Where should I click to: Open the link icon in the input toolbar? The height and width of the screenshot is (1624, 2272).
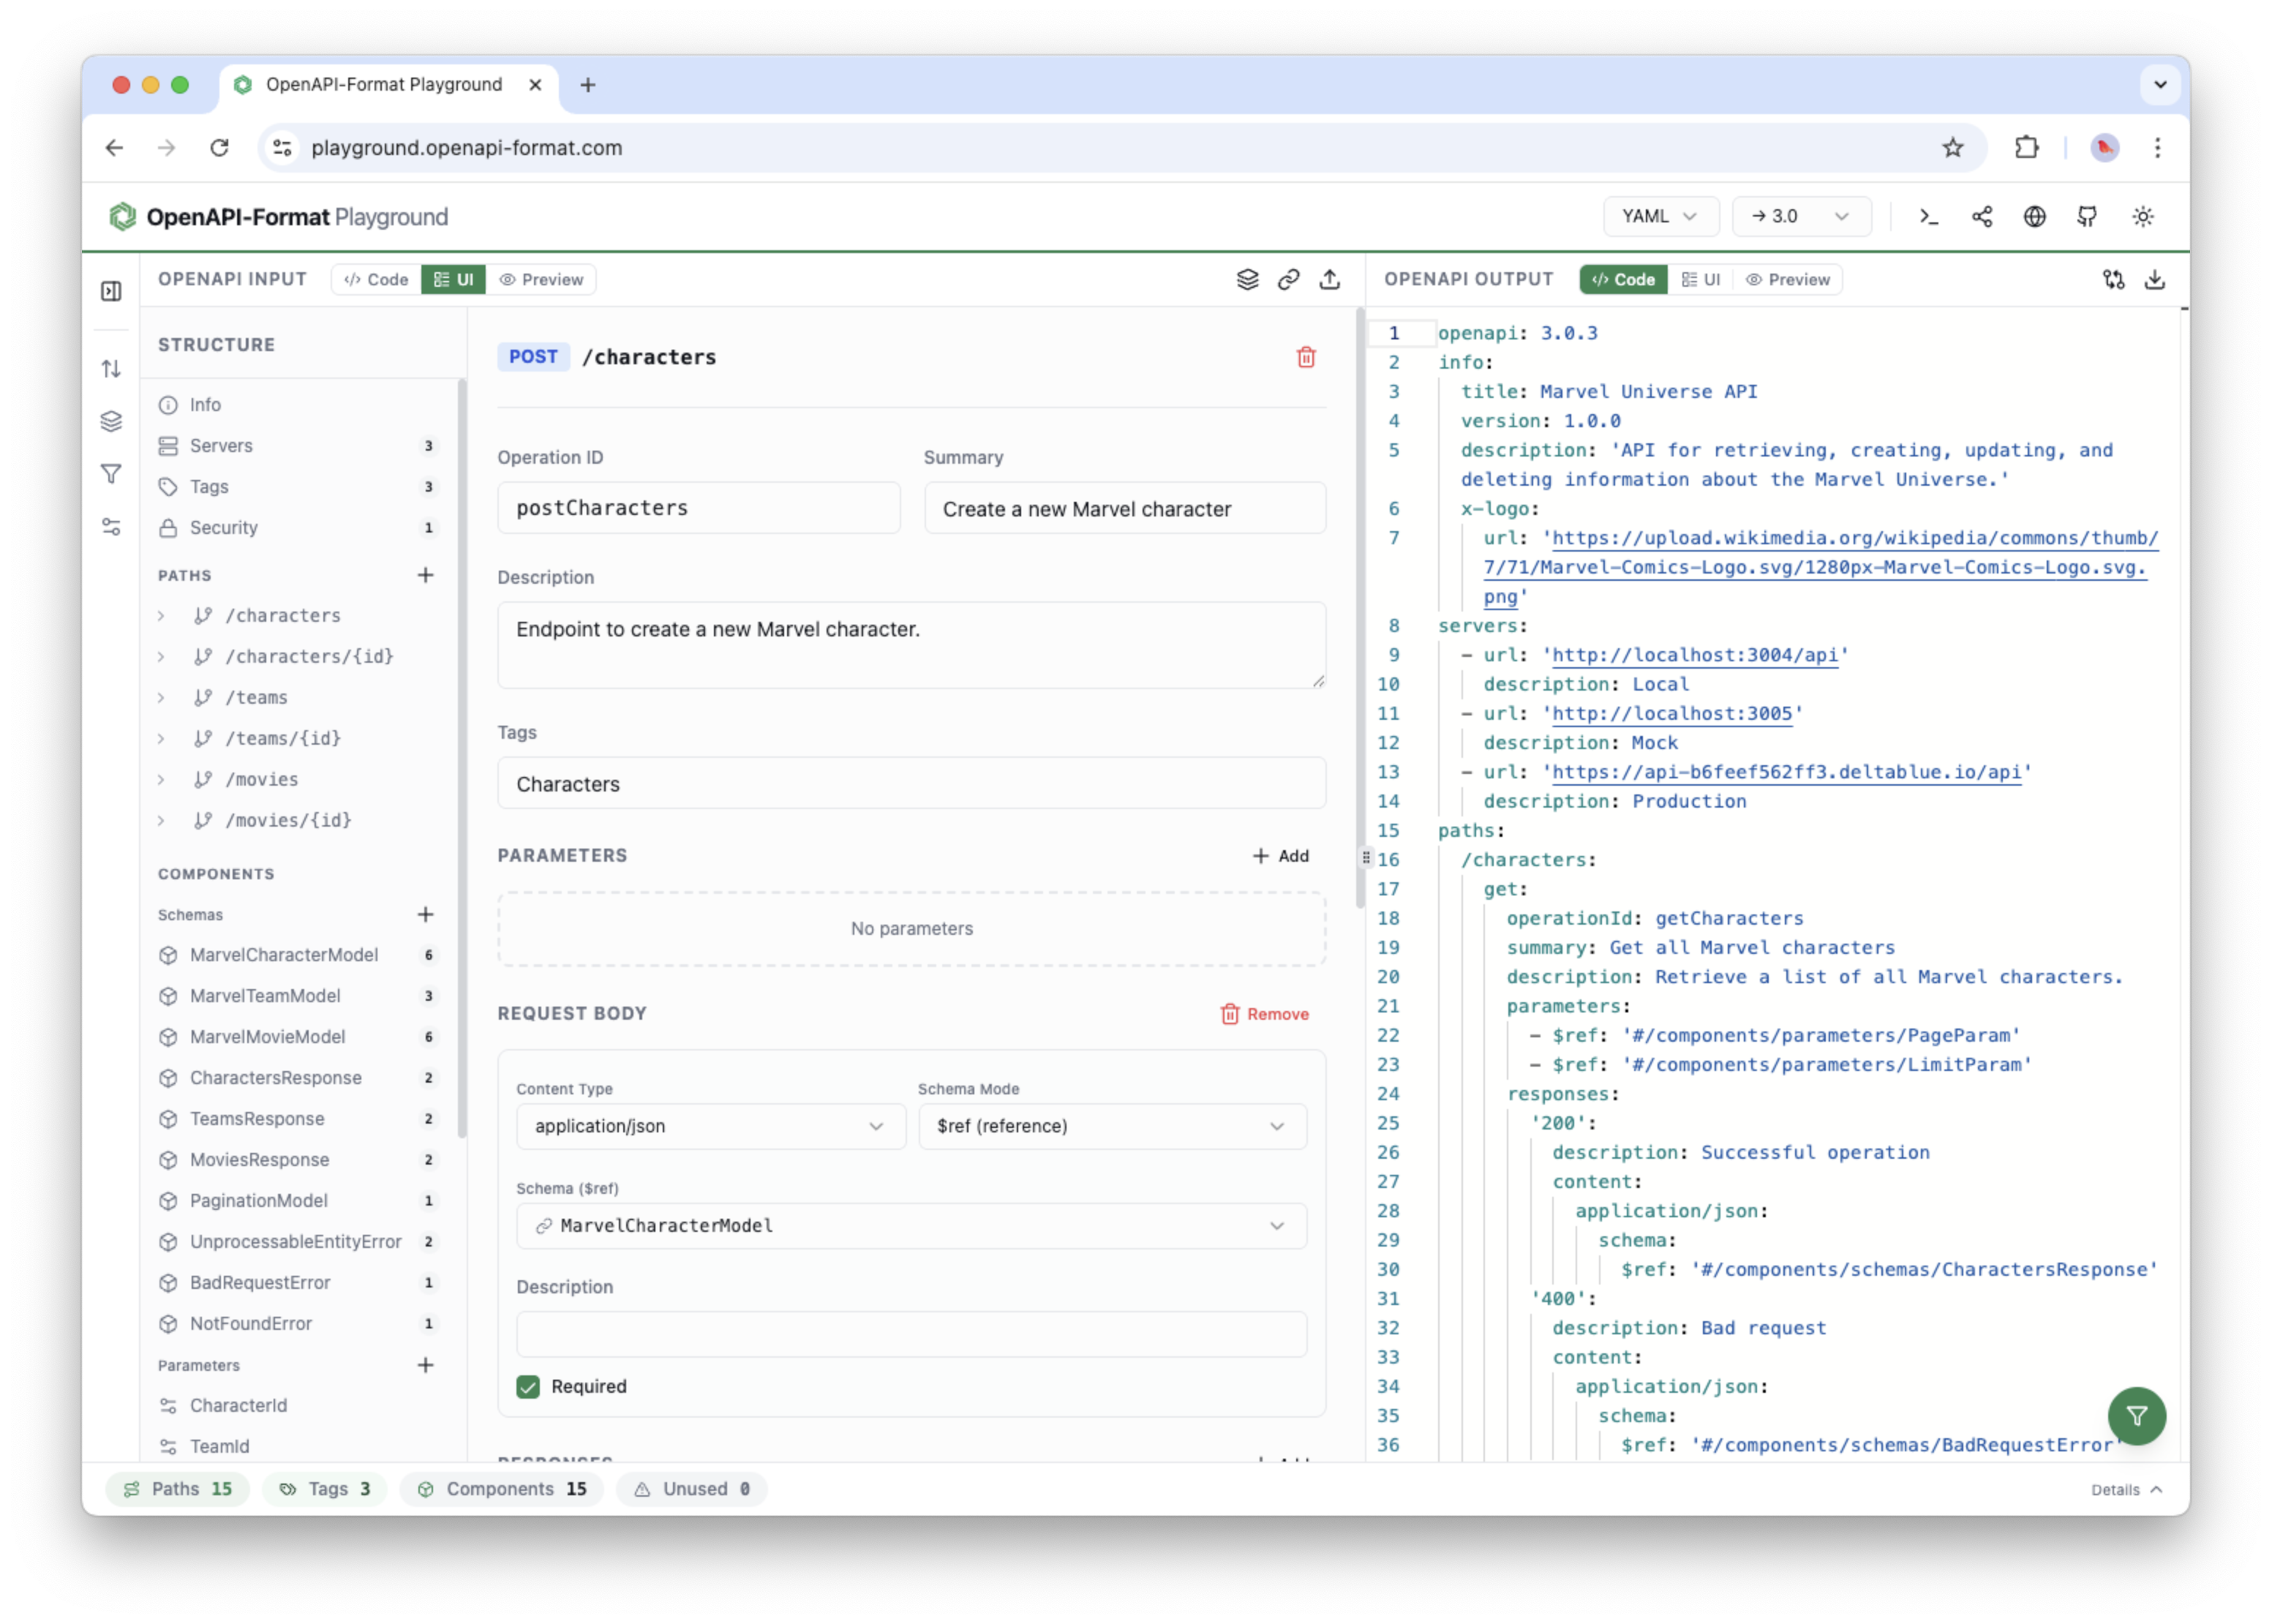point(1288,280)
